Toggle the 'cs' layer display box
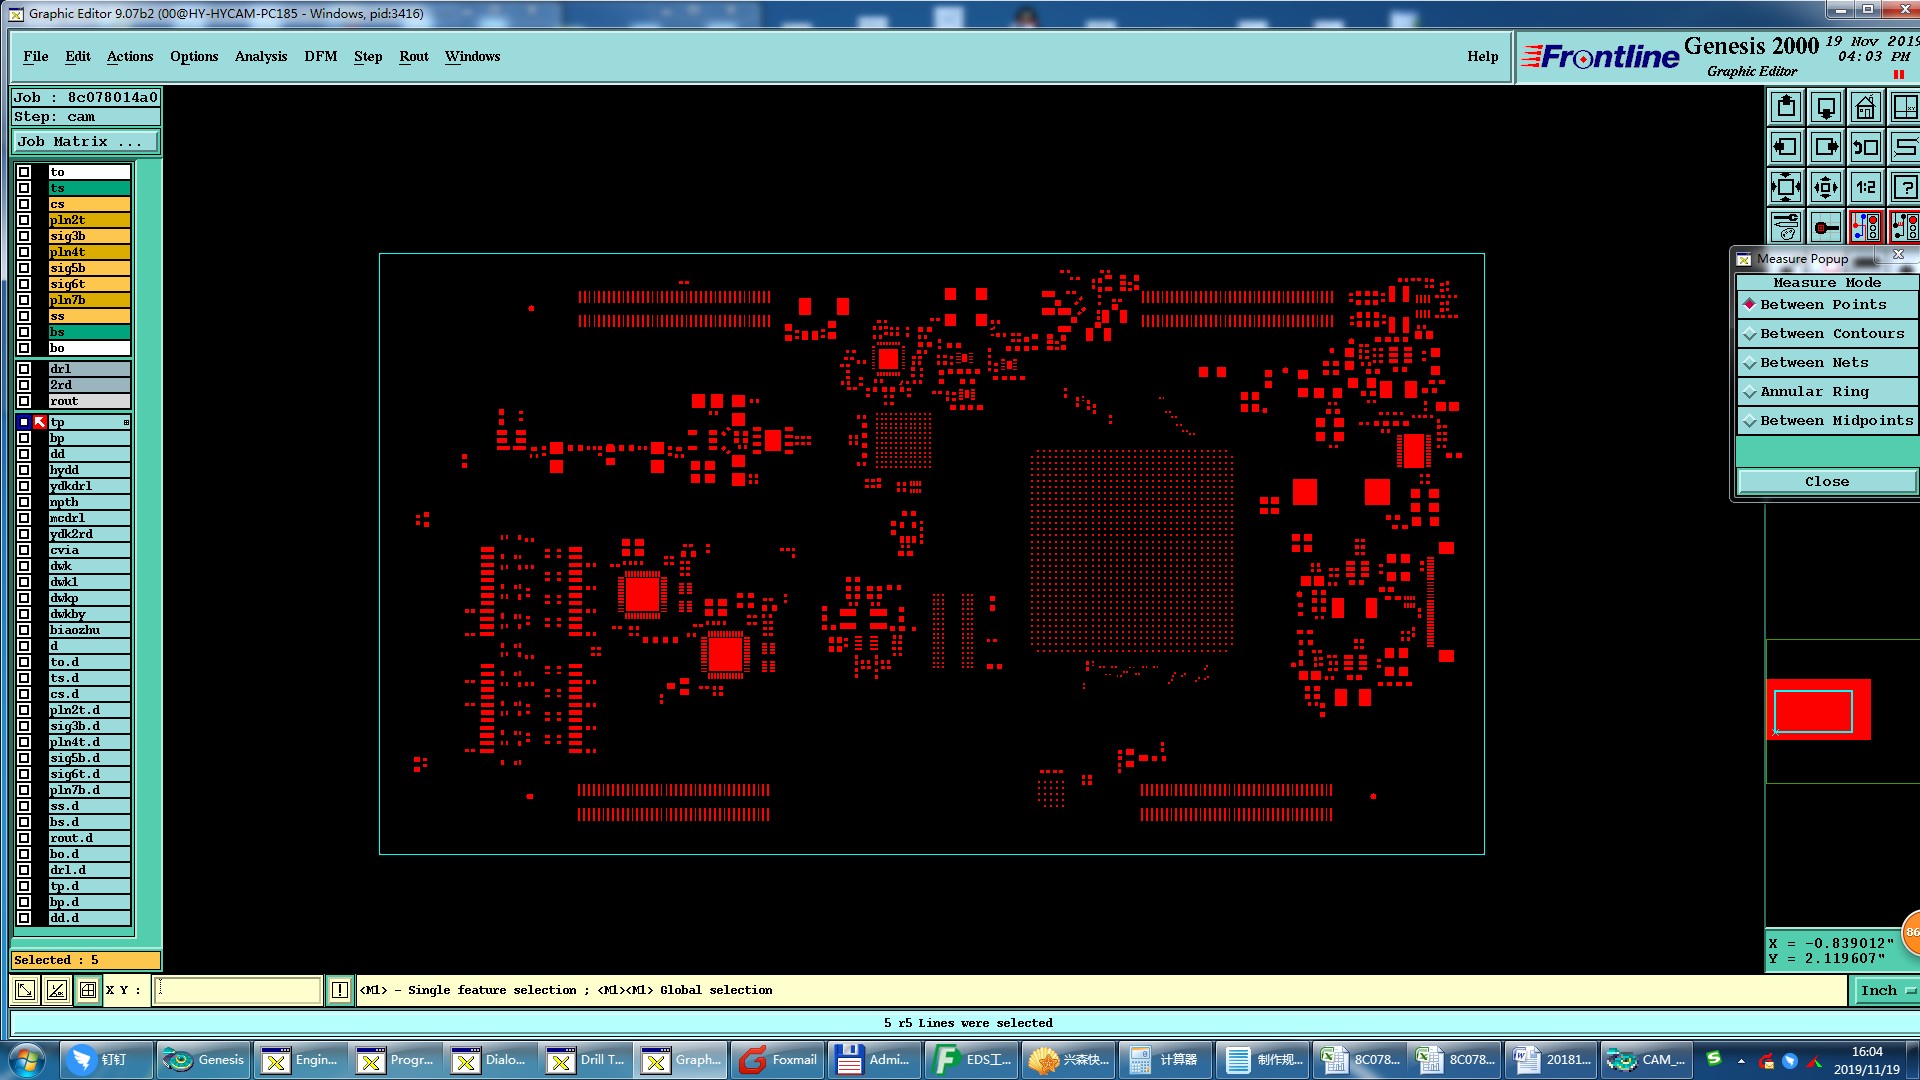Viewport: 1920px width, 1080px height. (24, 204)
